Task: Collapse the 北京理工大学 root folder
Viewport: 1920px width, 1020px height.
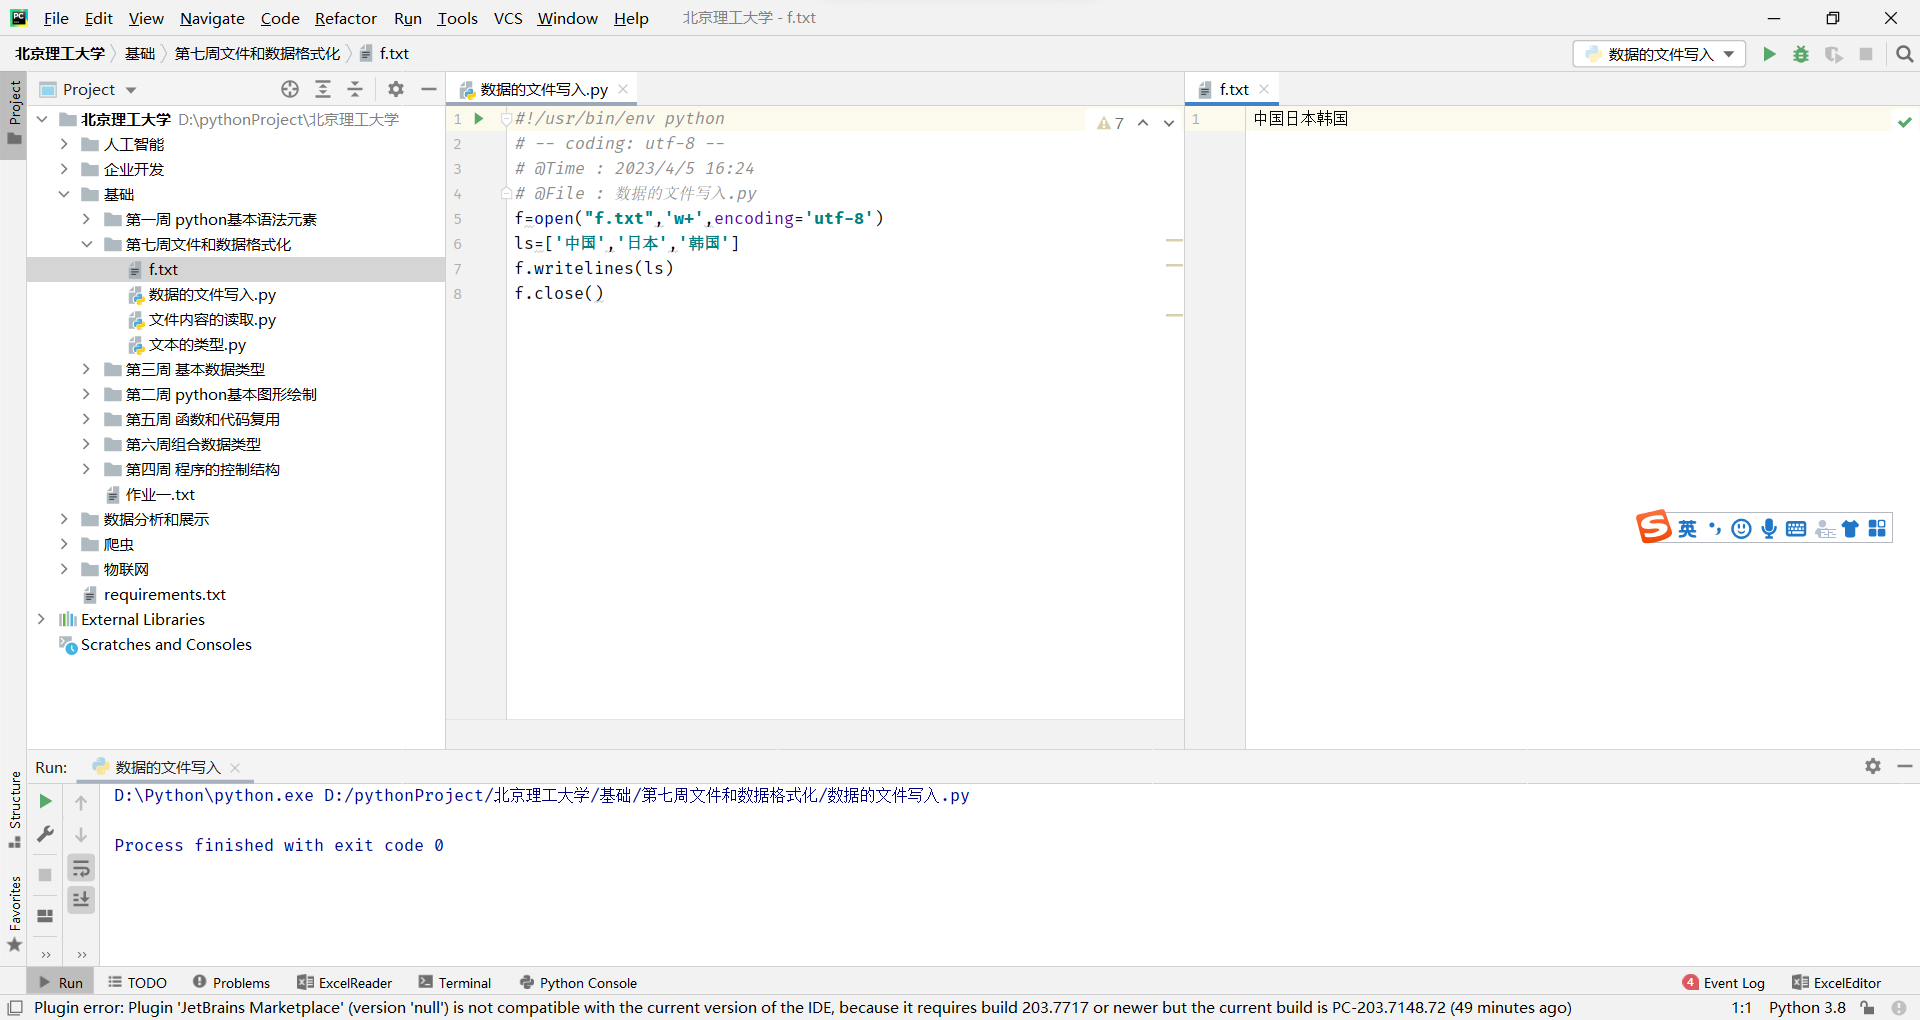Action: point(42,119)
